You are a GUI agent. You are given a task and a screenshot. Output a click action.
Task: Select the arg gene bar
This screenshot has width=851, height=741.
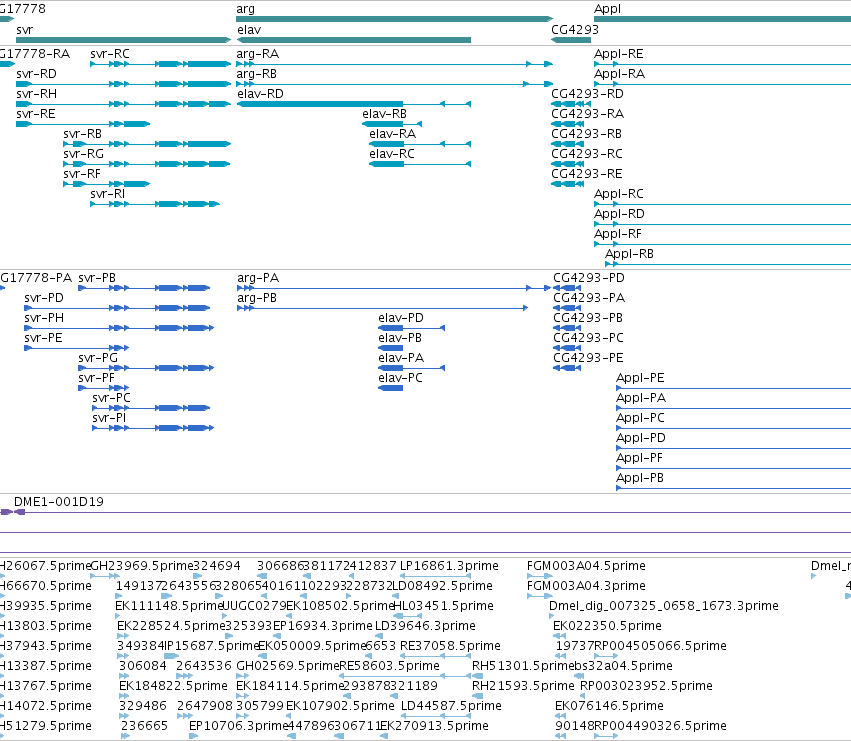[x=395, y=19]
